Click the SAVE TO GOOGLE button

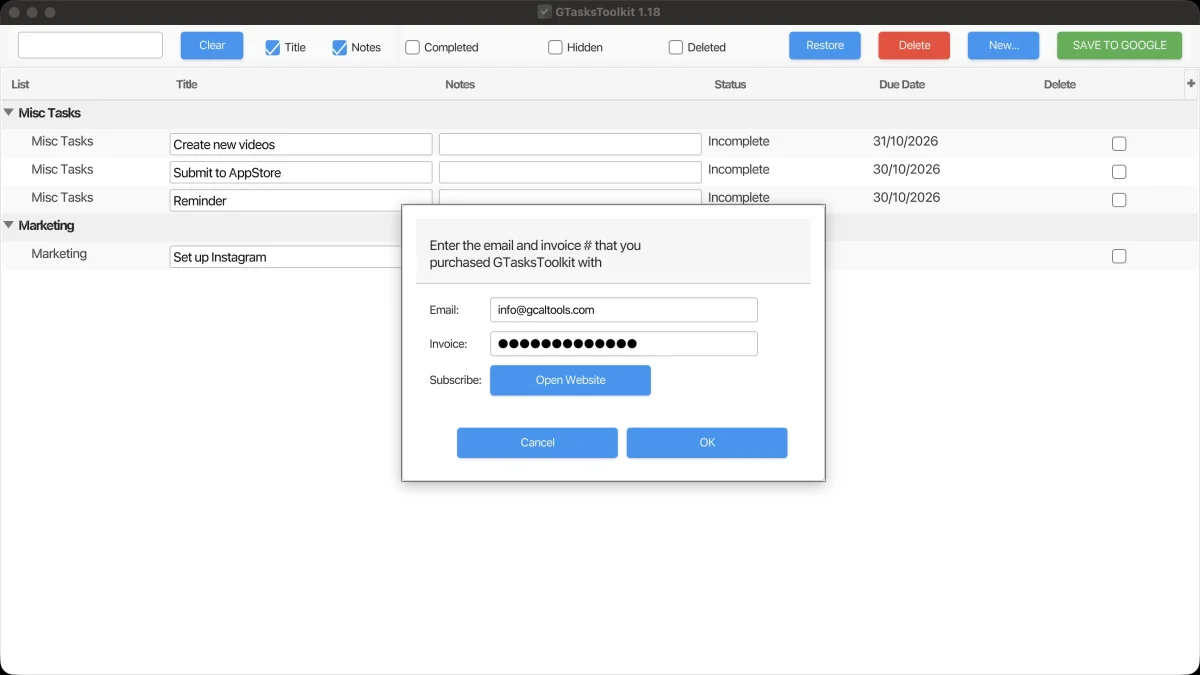tap(1119, 46)
